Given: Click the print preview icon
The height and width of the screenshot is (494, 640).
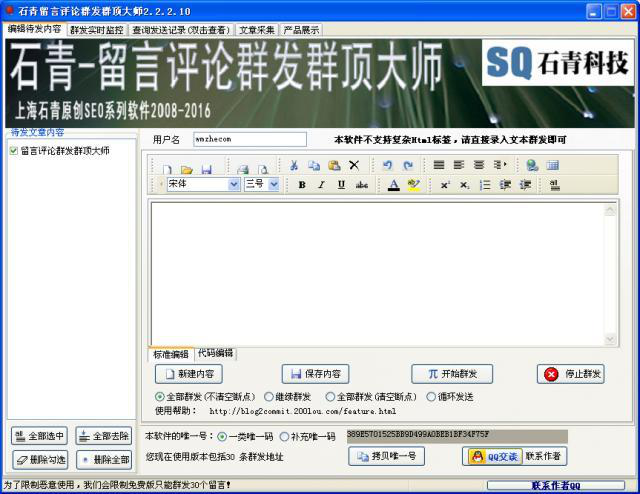Looking at the screenshot, I should click(263, 169).
